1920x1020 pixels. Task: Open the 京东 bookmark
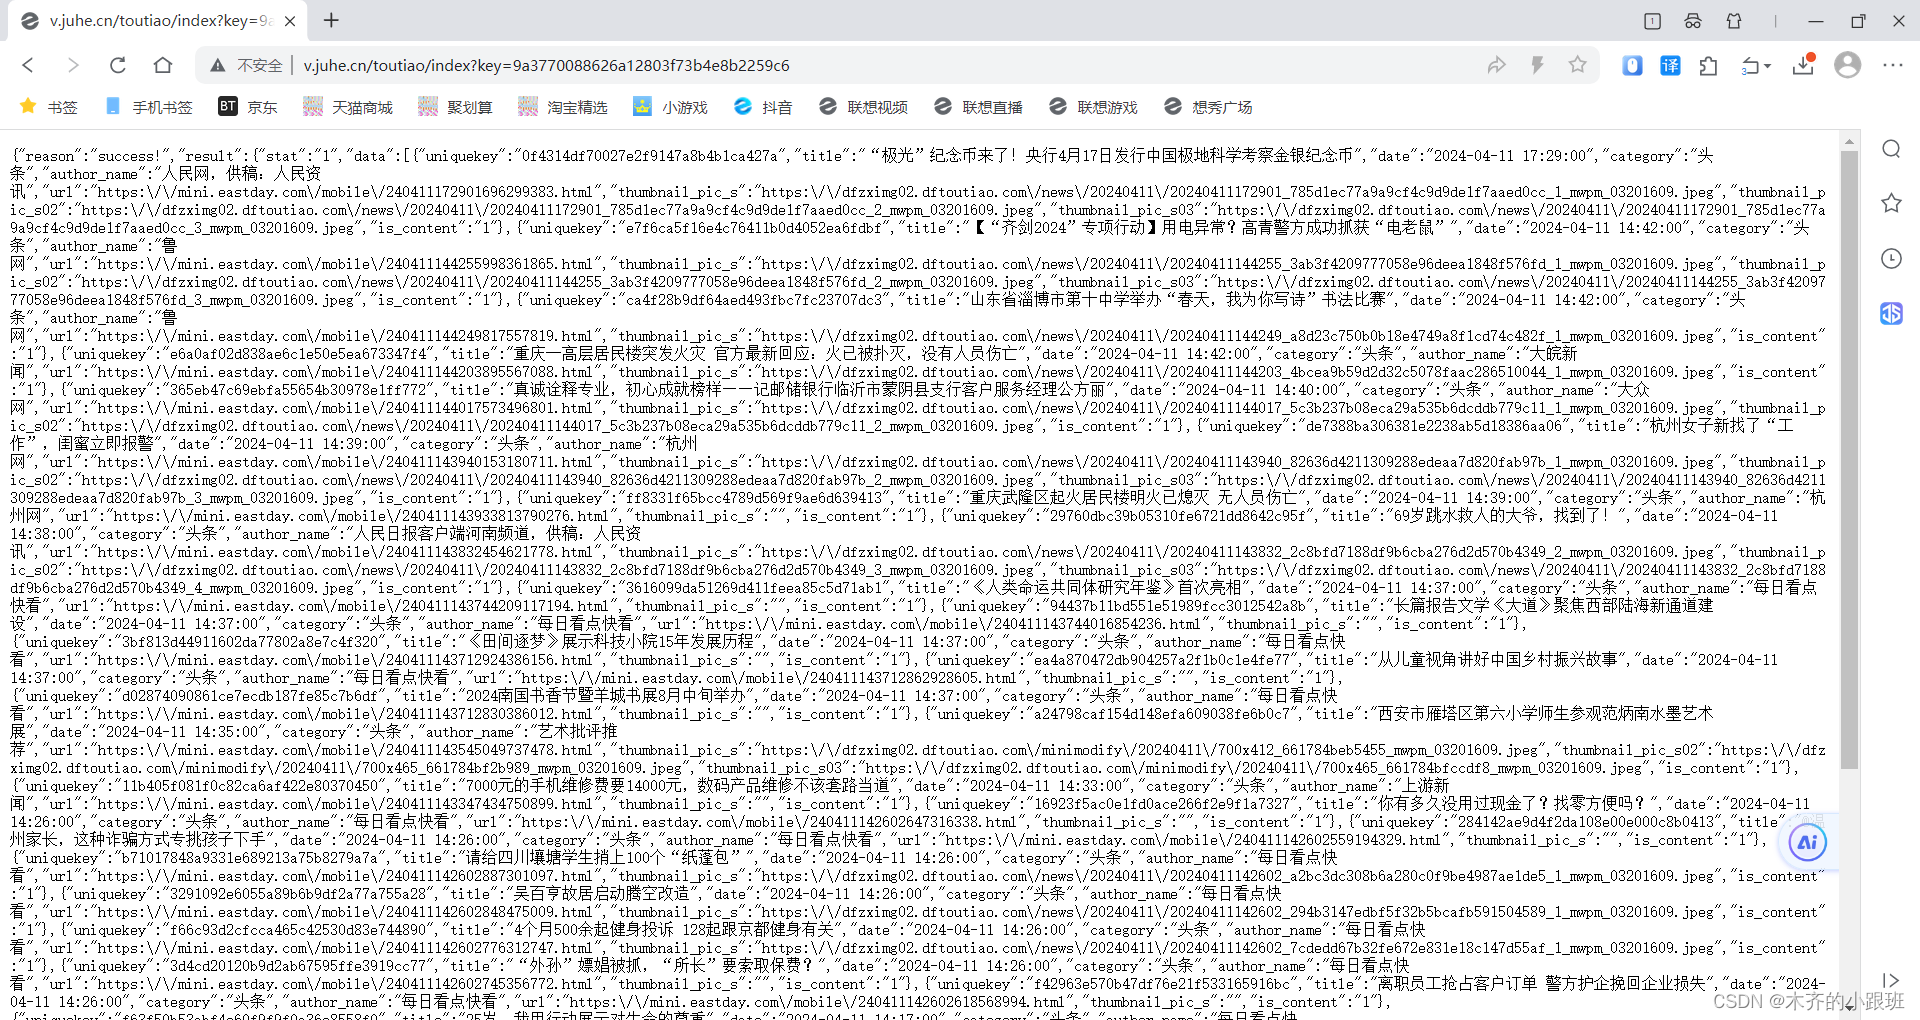[248, 106]
